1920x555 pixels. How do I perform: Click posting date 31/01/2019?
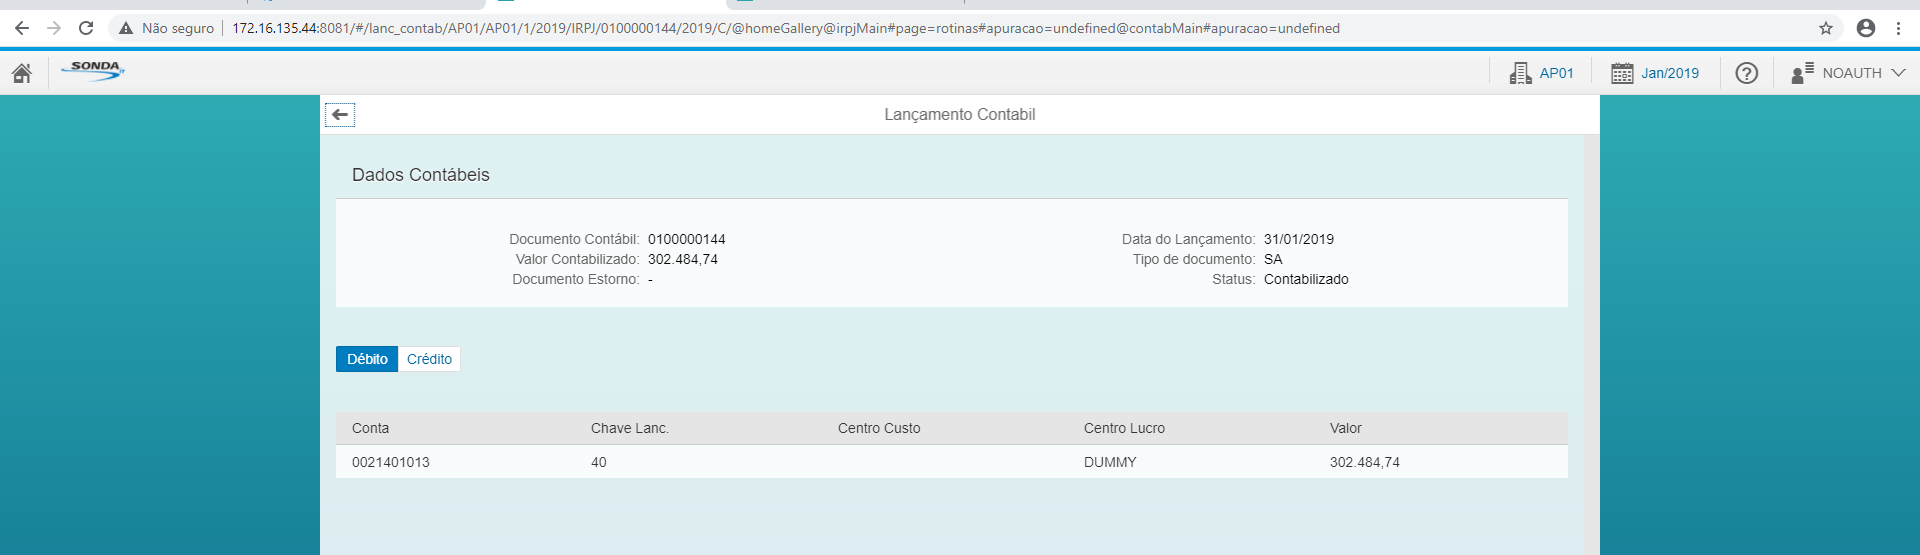(x=1299, y=239)
